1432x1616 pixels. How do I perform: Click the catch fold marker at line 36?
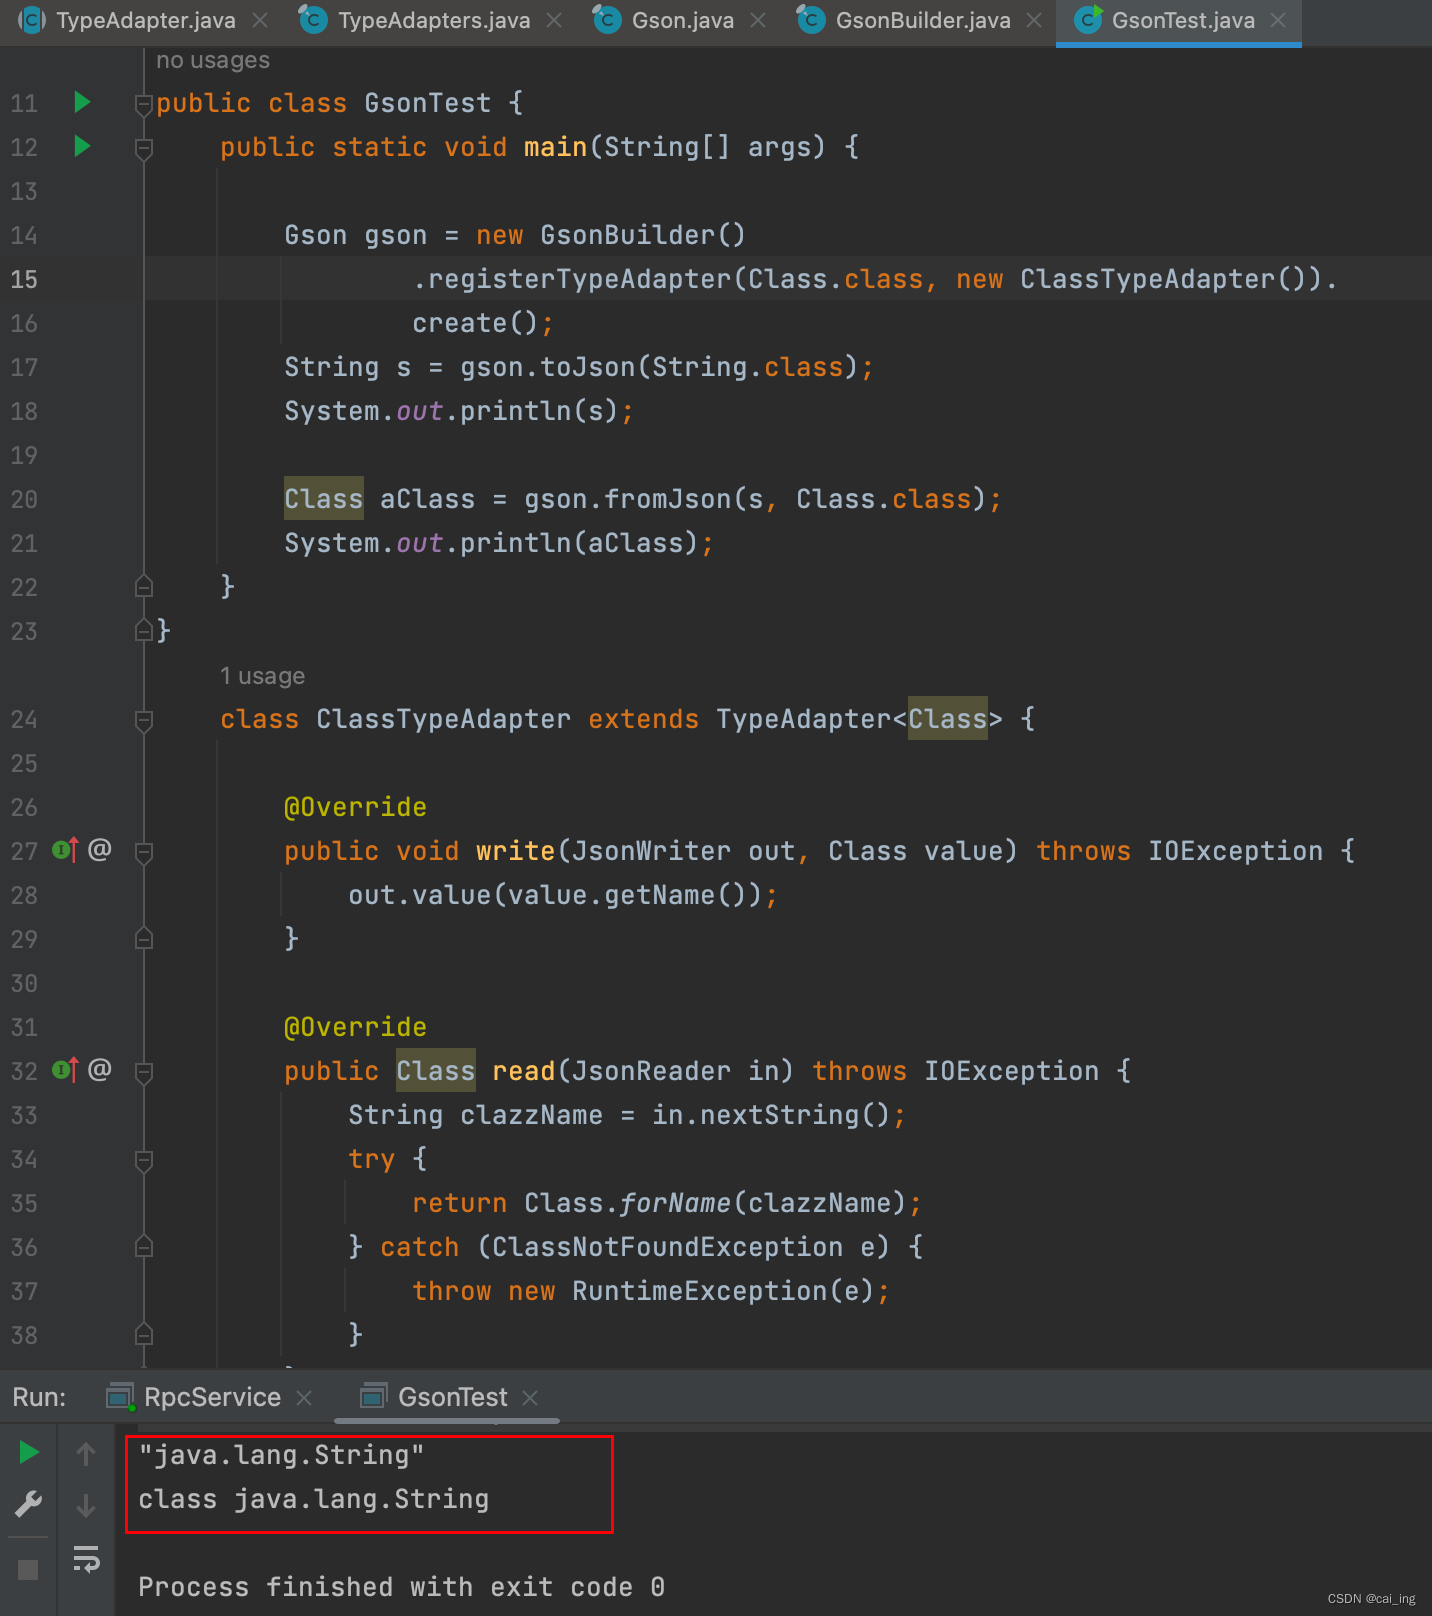click(144, 1246)
